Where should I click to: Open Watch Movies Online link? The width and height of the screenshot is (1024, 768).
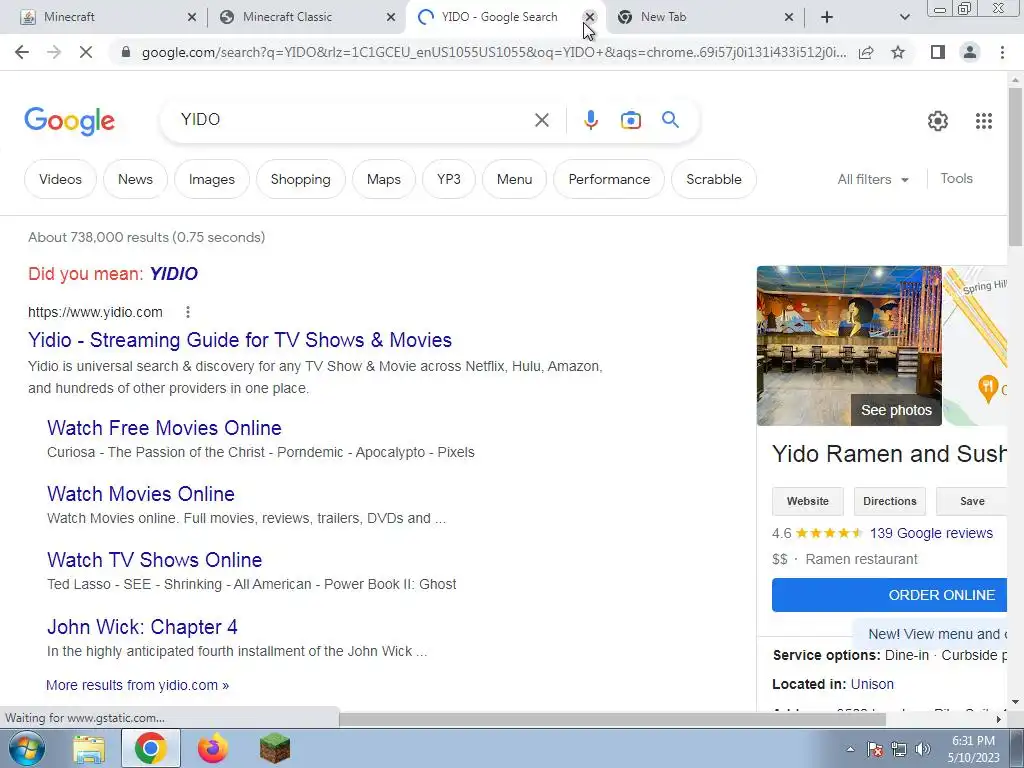[x=140, y=494]
